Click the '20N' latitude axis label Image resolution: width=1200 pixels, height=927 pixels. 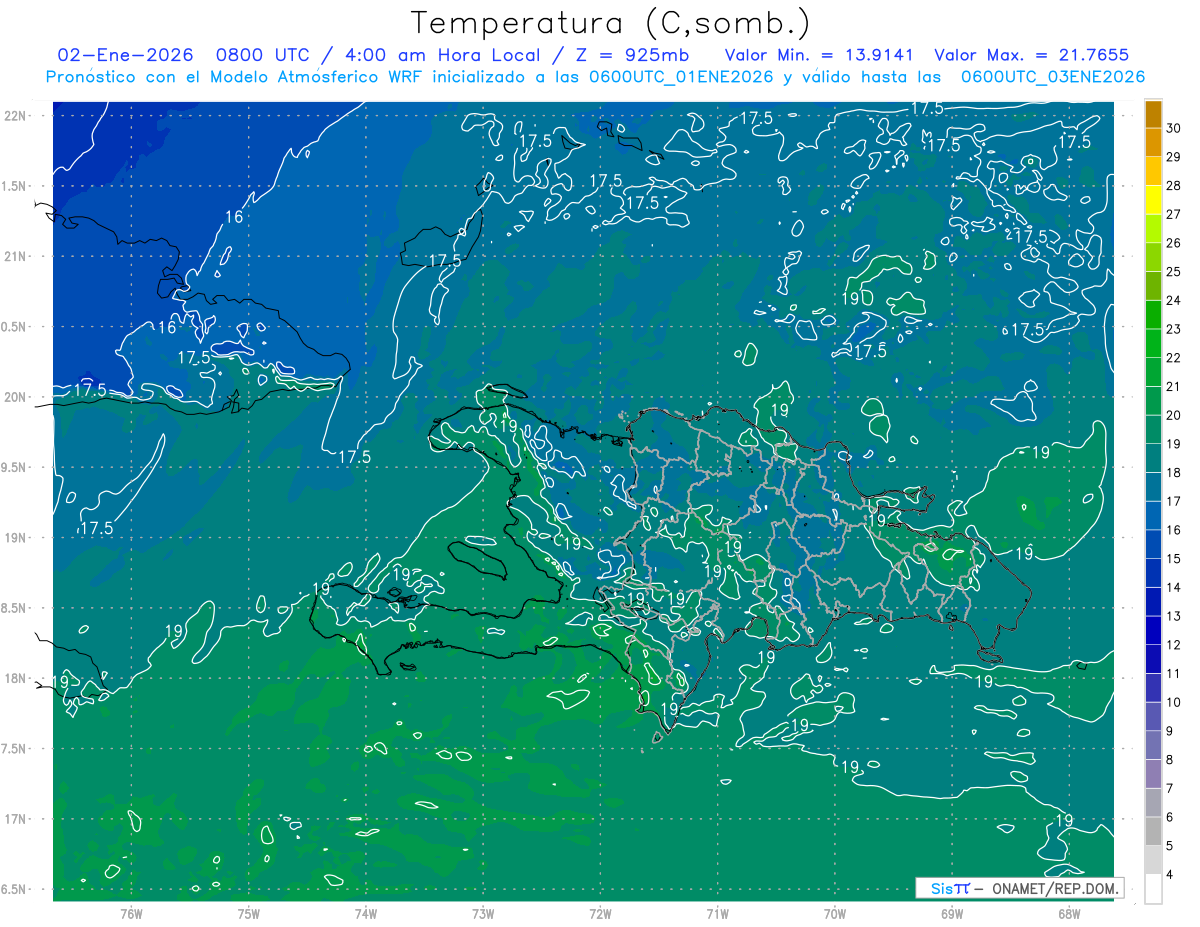coord(16,397)
